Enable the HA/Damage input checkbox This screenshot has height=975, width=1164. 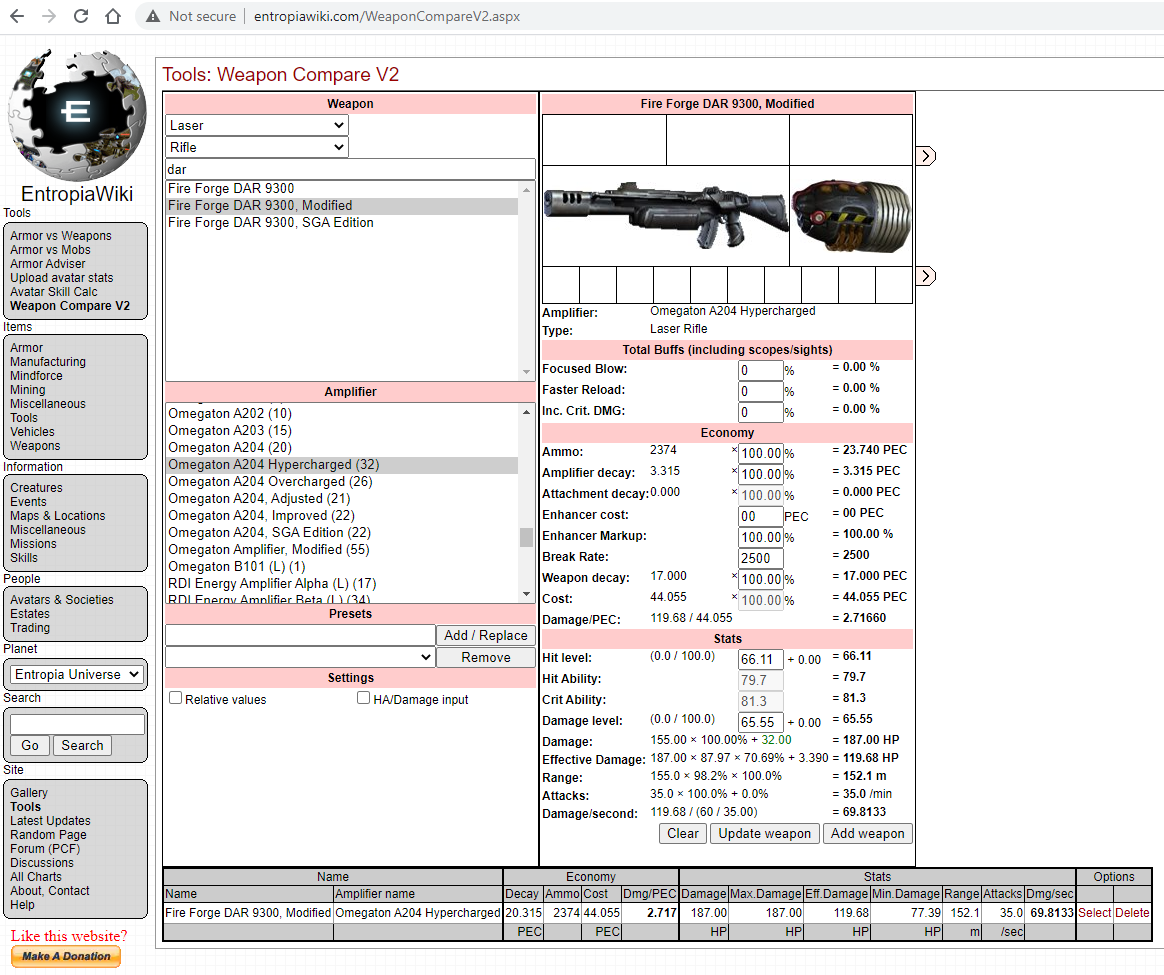point(364,698)
